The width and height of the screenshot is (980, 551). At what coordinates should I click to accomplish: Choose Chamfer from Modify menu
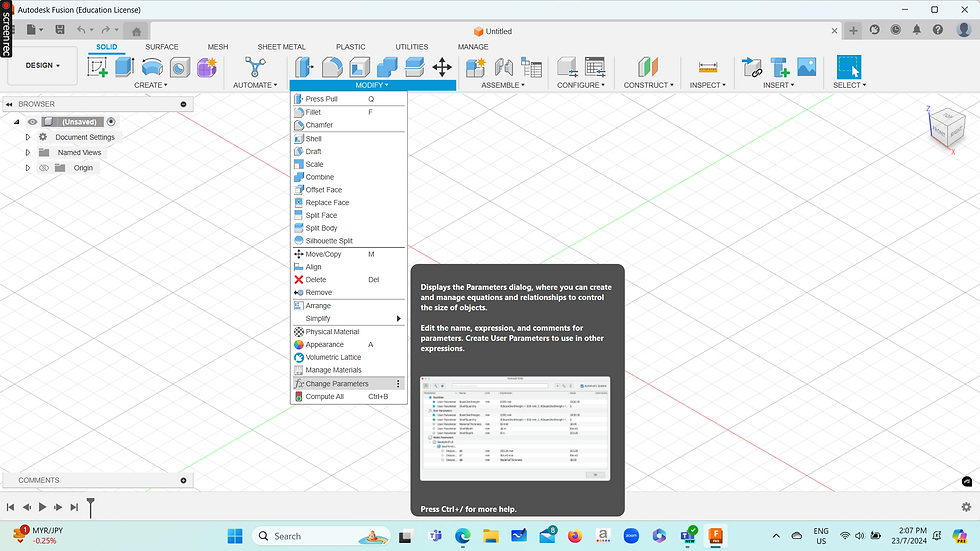coord(349,125)
